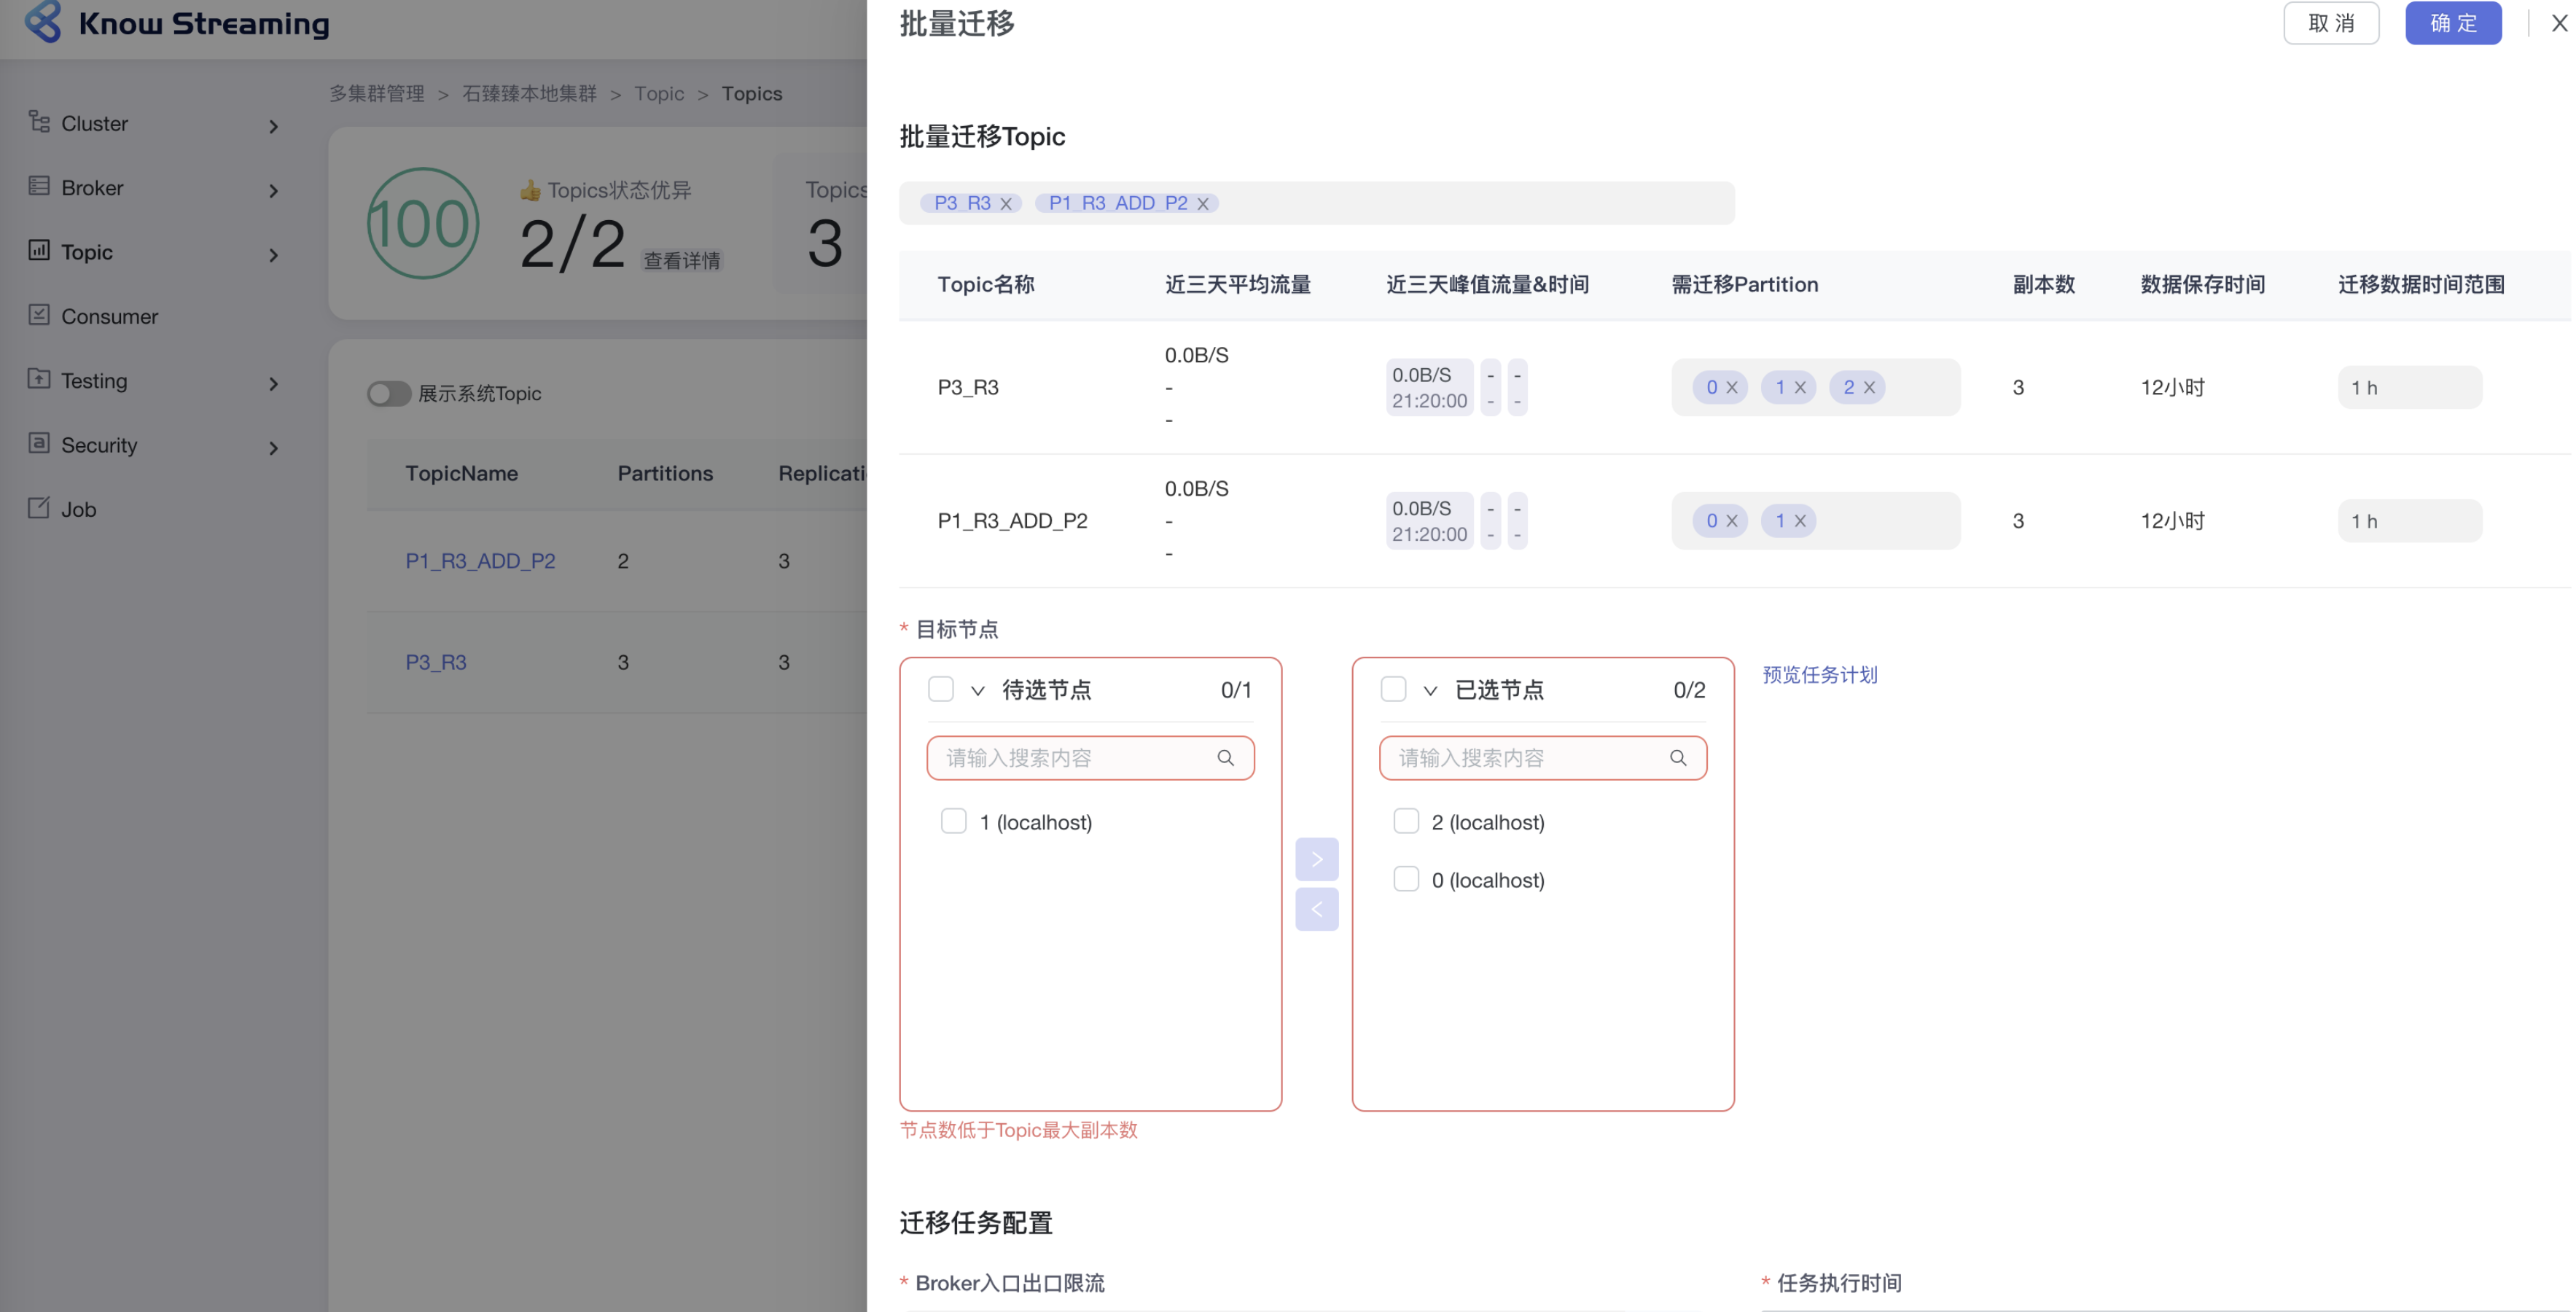Check the 2 (localhost) node checkbox
This screenshot has width=2576, height=1312.
coord(1406,820)
